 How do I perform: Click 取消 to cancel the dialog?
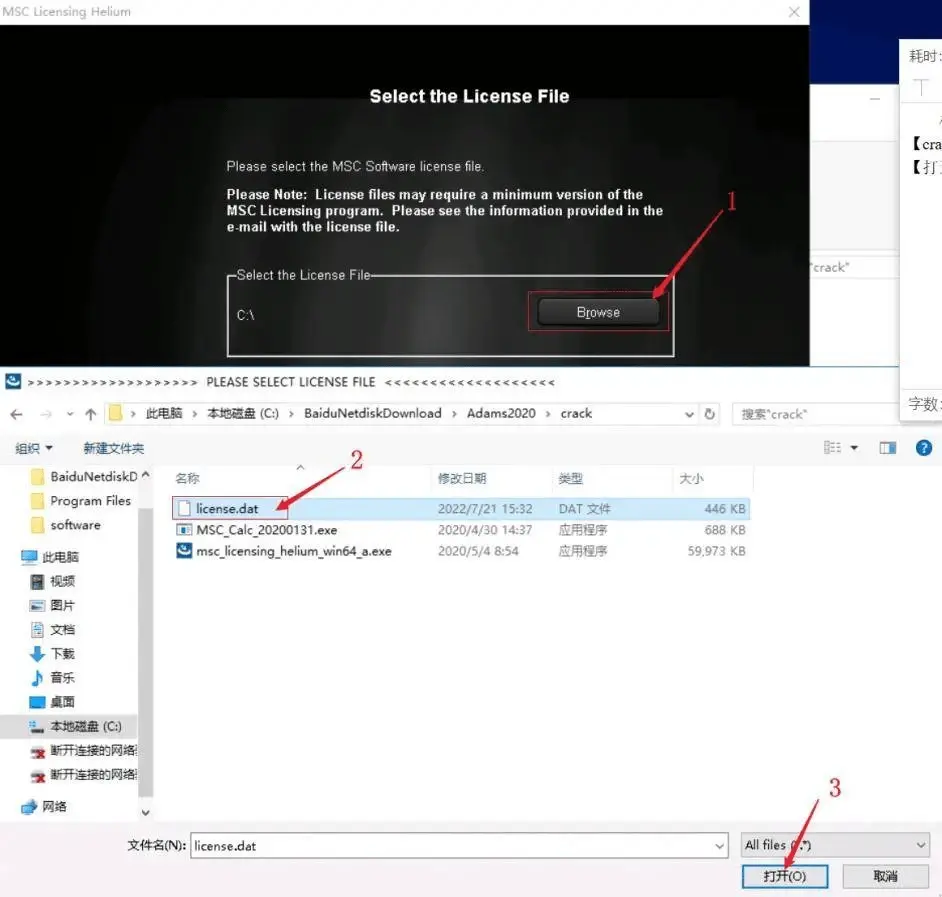(885, 877)
